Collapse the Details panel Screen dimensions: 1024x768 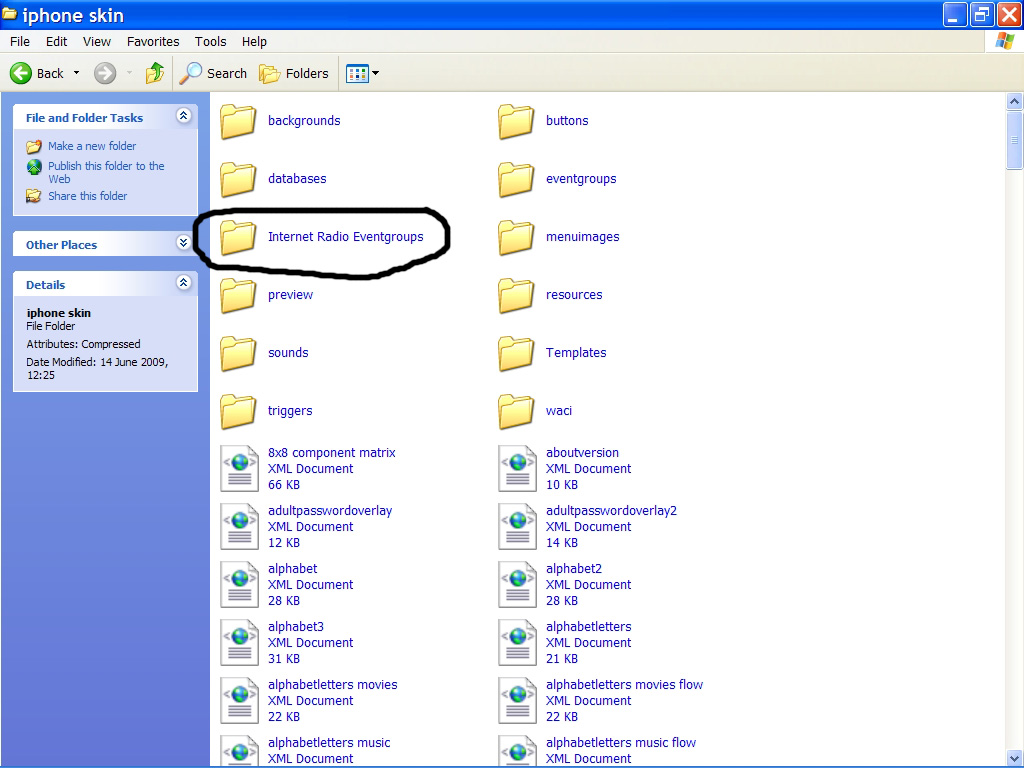click(x=184, y=283)
